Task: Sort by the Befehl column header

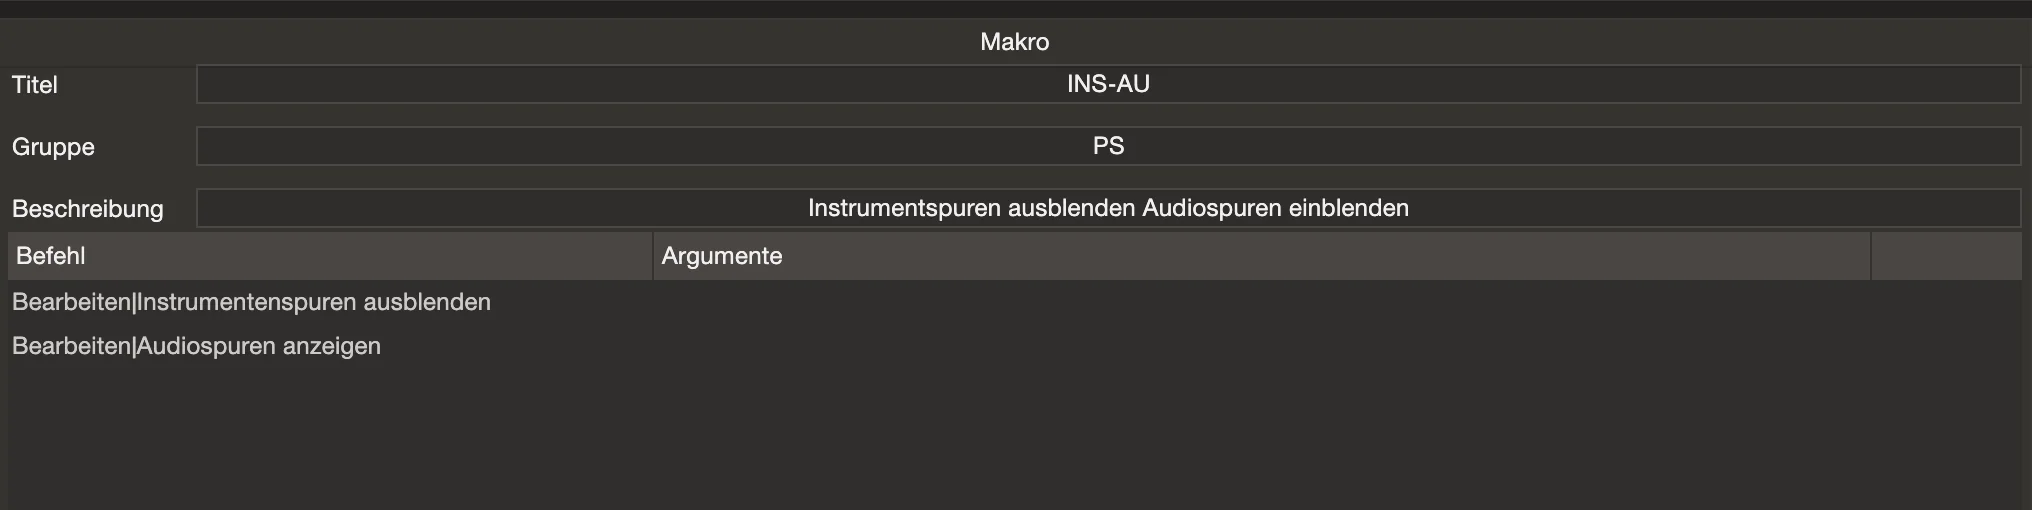Action: click(330, 256)
